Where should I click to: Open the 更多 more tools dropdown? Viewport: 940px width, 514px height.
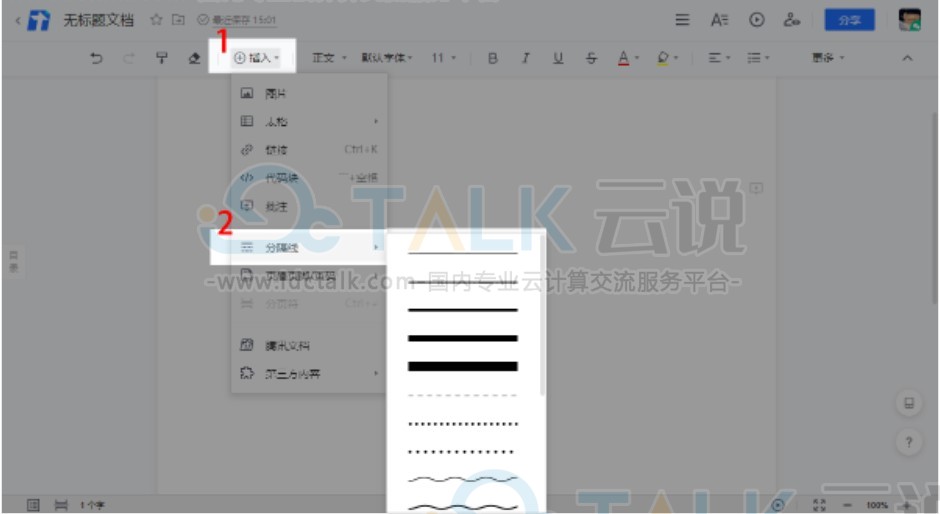pyautogui.click(x=828, y=58)
